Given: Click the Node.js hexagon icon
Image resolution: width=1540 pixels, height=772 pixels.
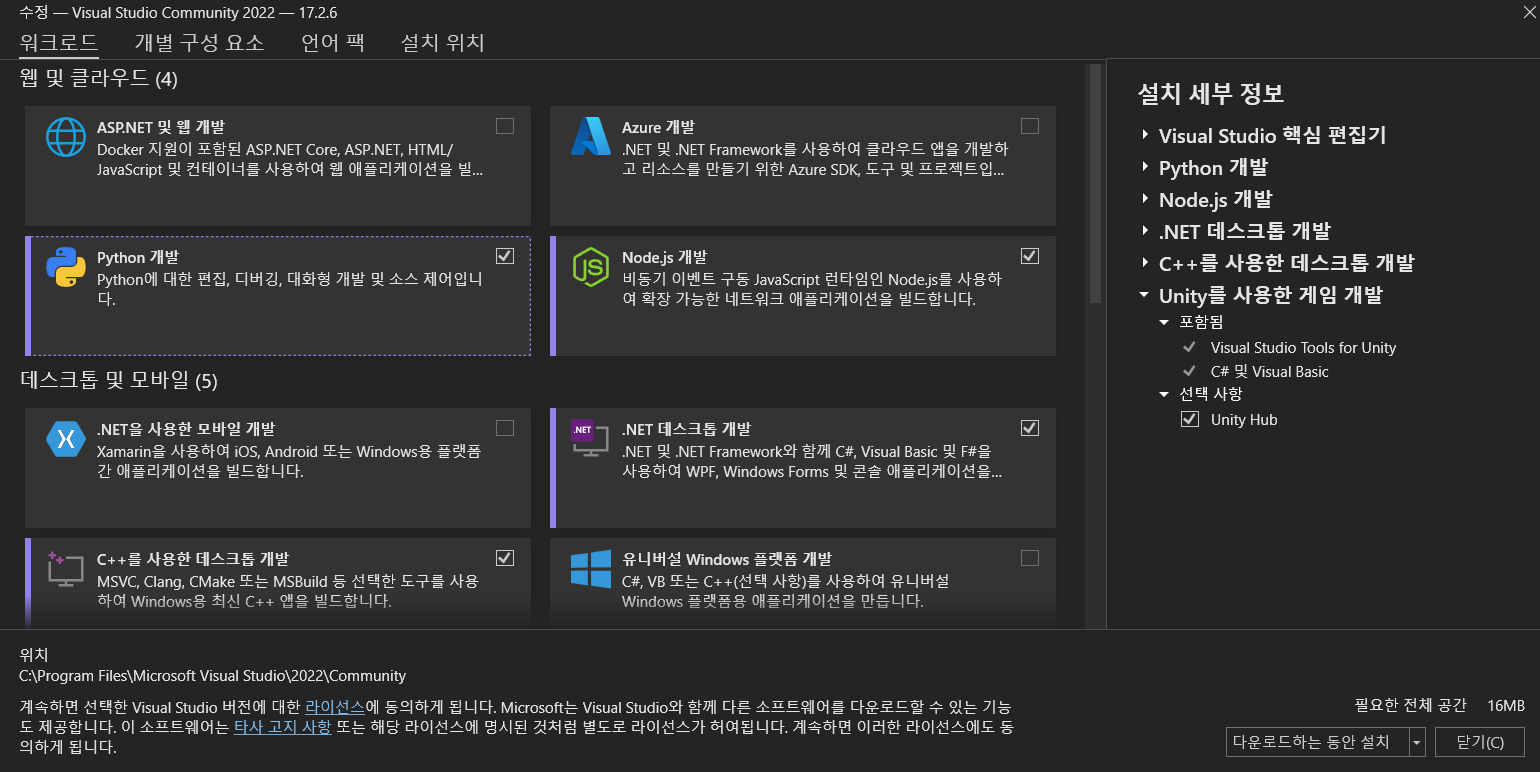Looking at the screenshot, I should coord(590,267).
